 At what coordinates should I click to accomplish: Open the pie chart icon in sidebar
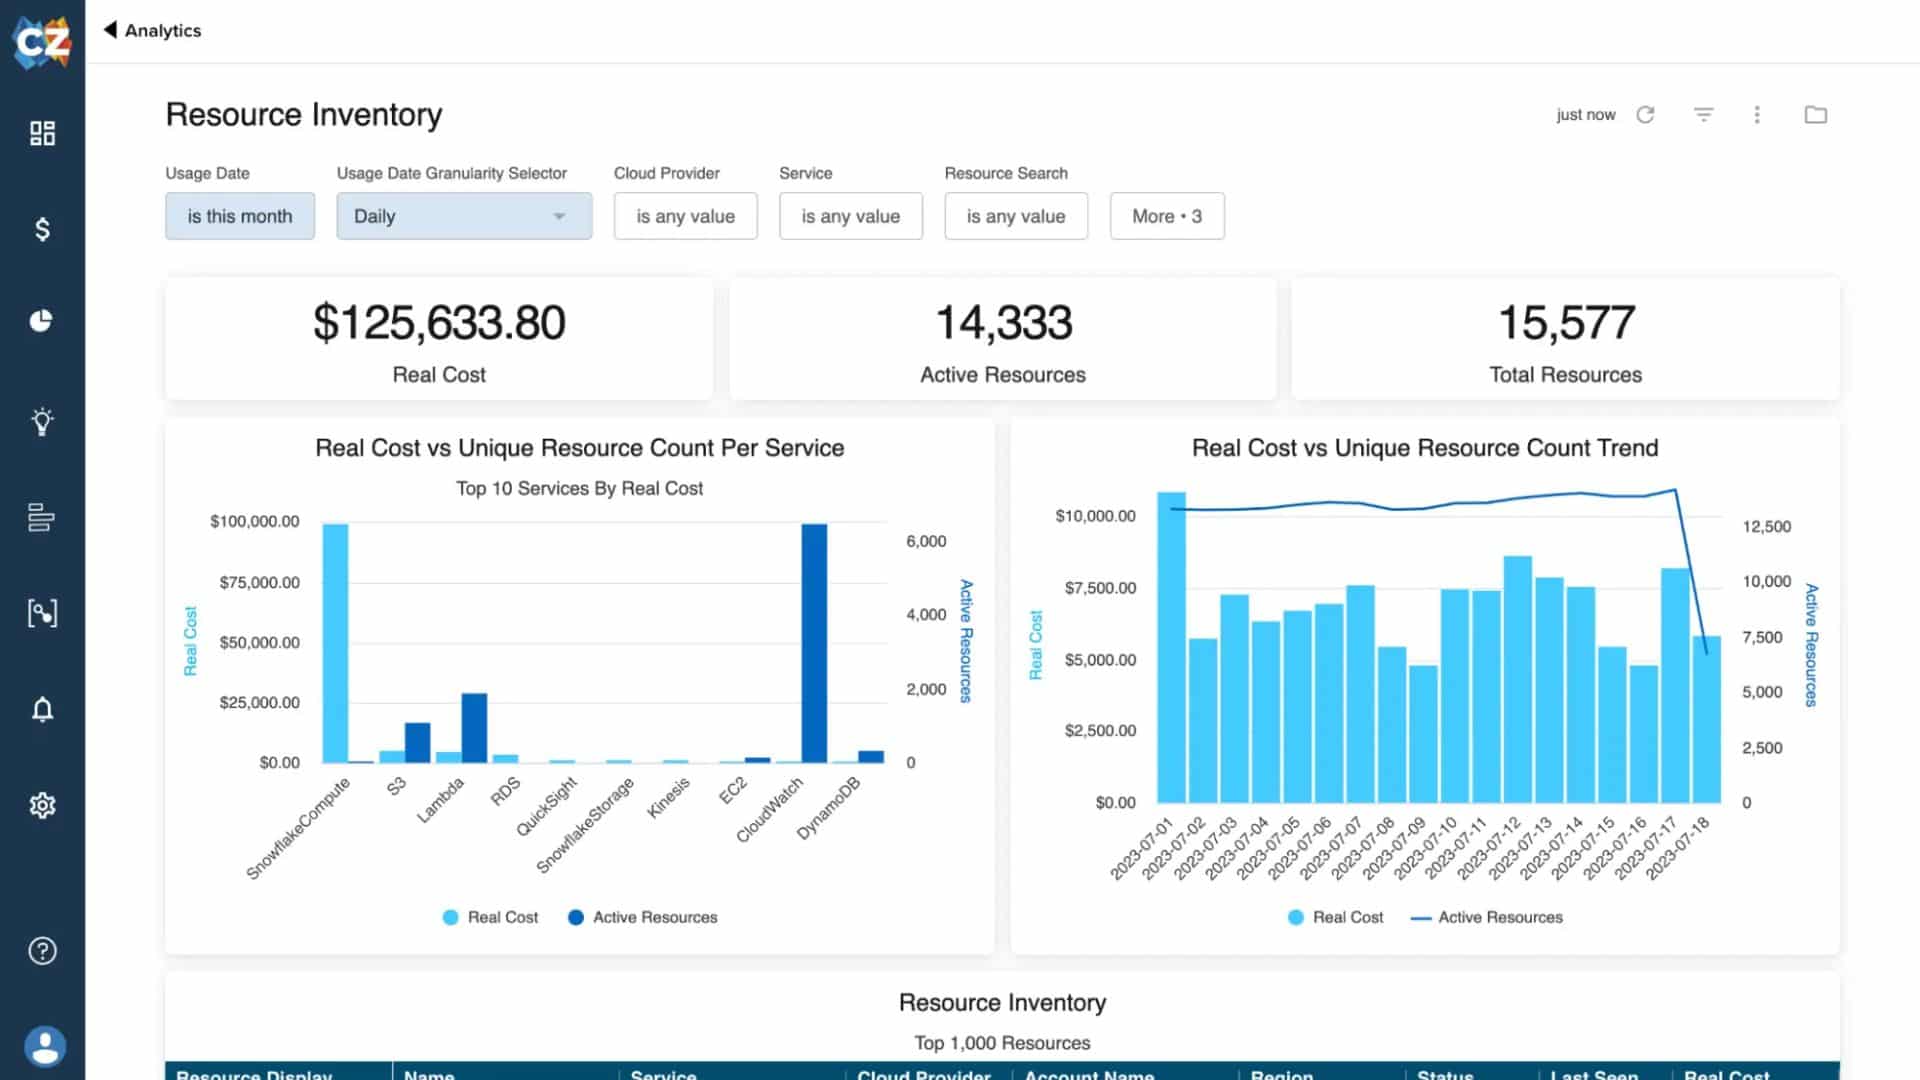click(x=42, y=321)
